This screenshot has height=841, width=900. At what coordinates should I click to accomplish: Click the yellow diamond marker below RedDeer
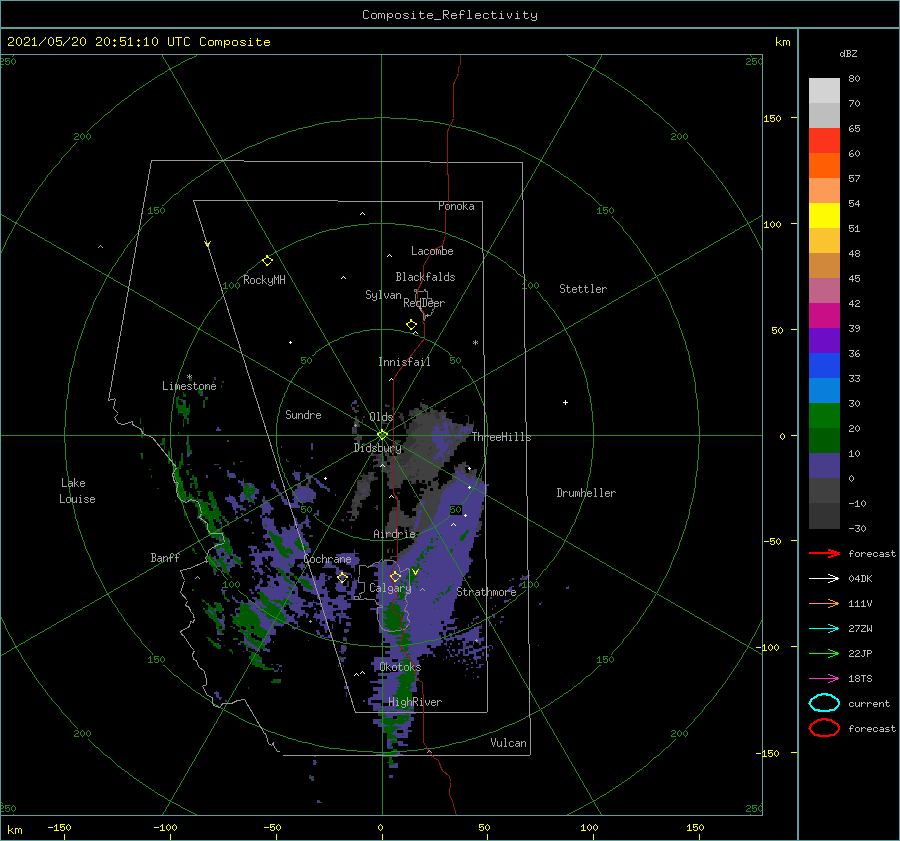tap(412, 325)
